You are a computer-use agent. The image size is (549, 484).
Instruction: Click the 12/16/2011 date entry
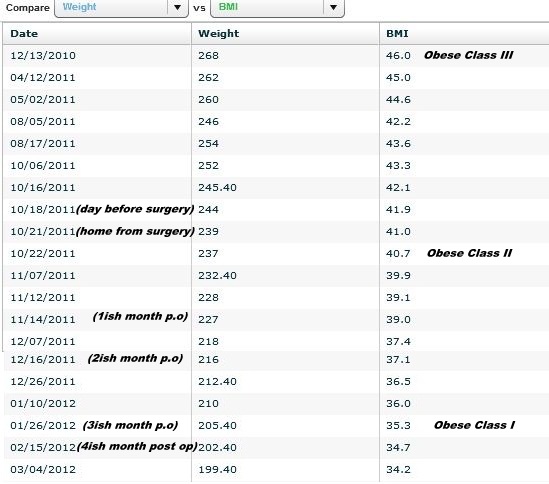coord(43,360)
